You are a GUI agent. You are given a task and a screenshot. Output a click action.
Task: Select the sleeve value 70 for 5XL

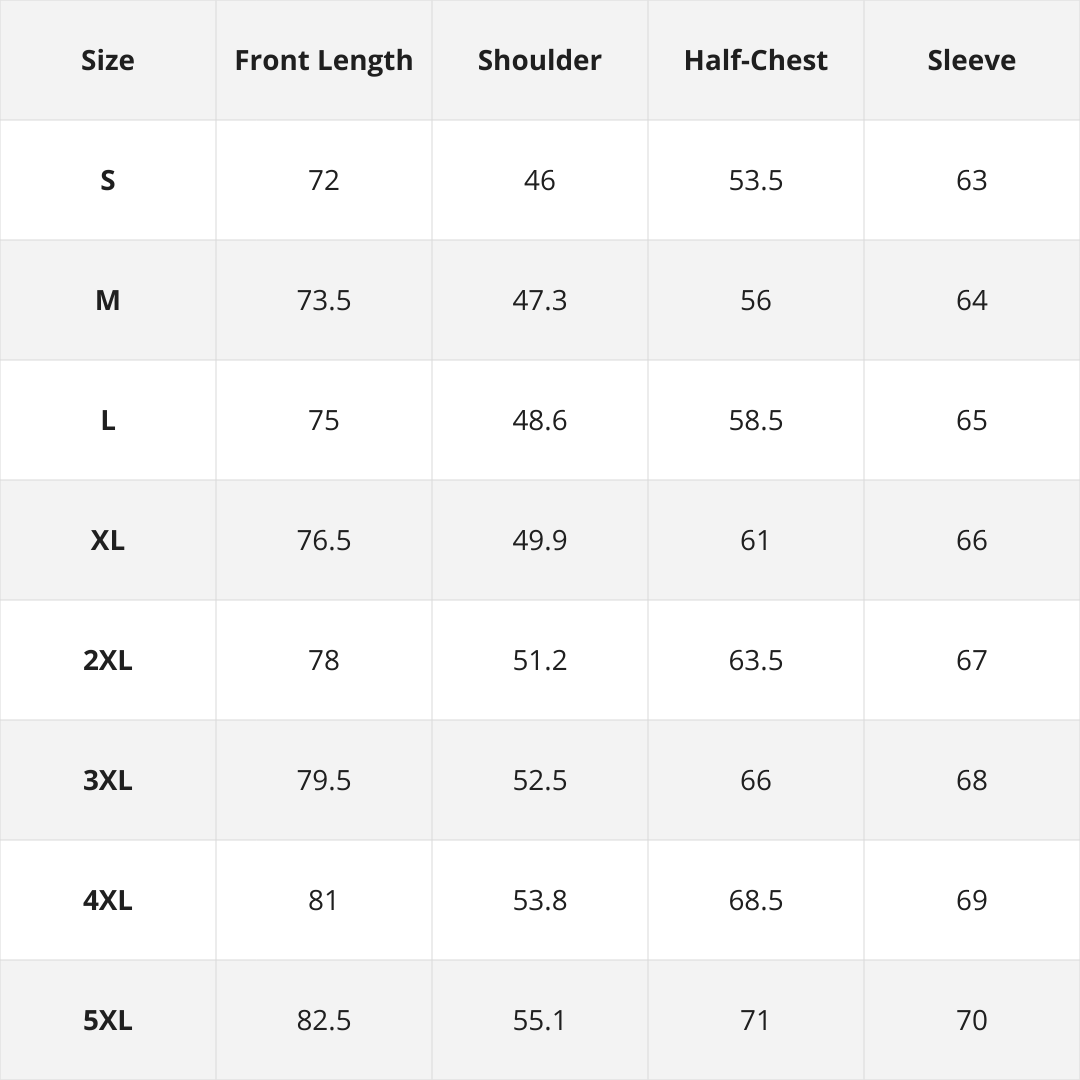(972, 1020)
